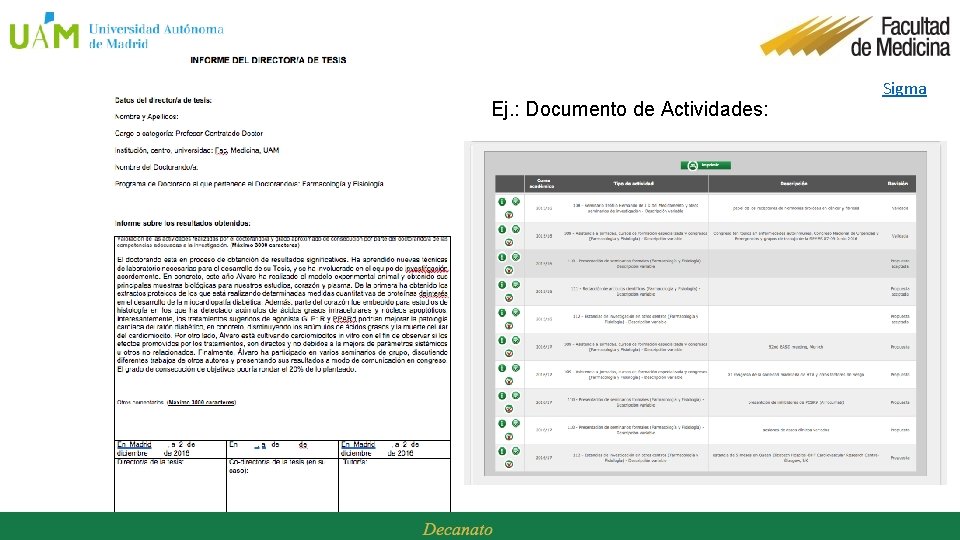Click lower round icon in '108 - Seminario' row
Screen dimensions: 960x540
click(x=509, y=215)
